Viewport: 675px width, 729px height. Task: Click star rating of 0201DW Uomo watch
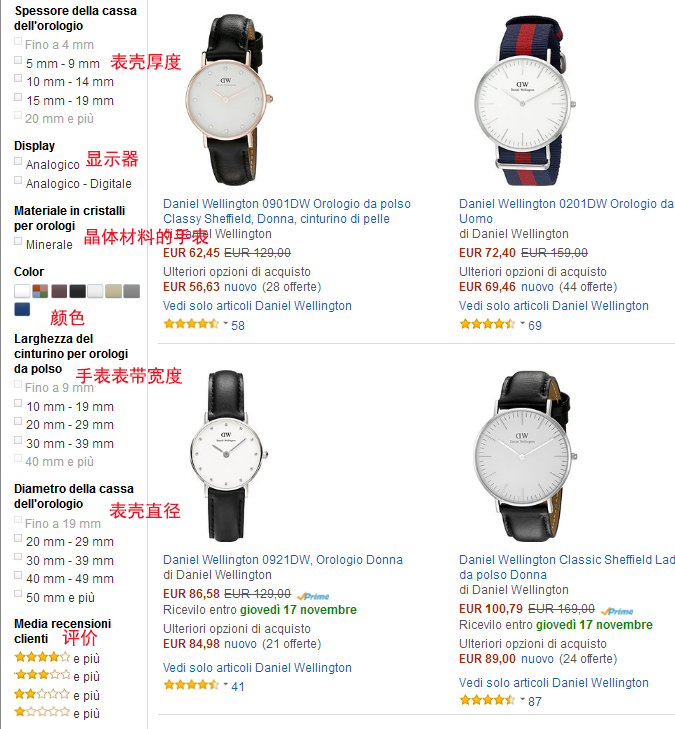coord(487,324)
